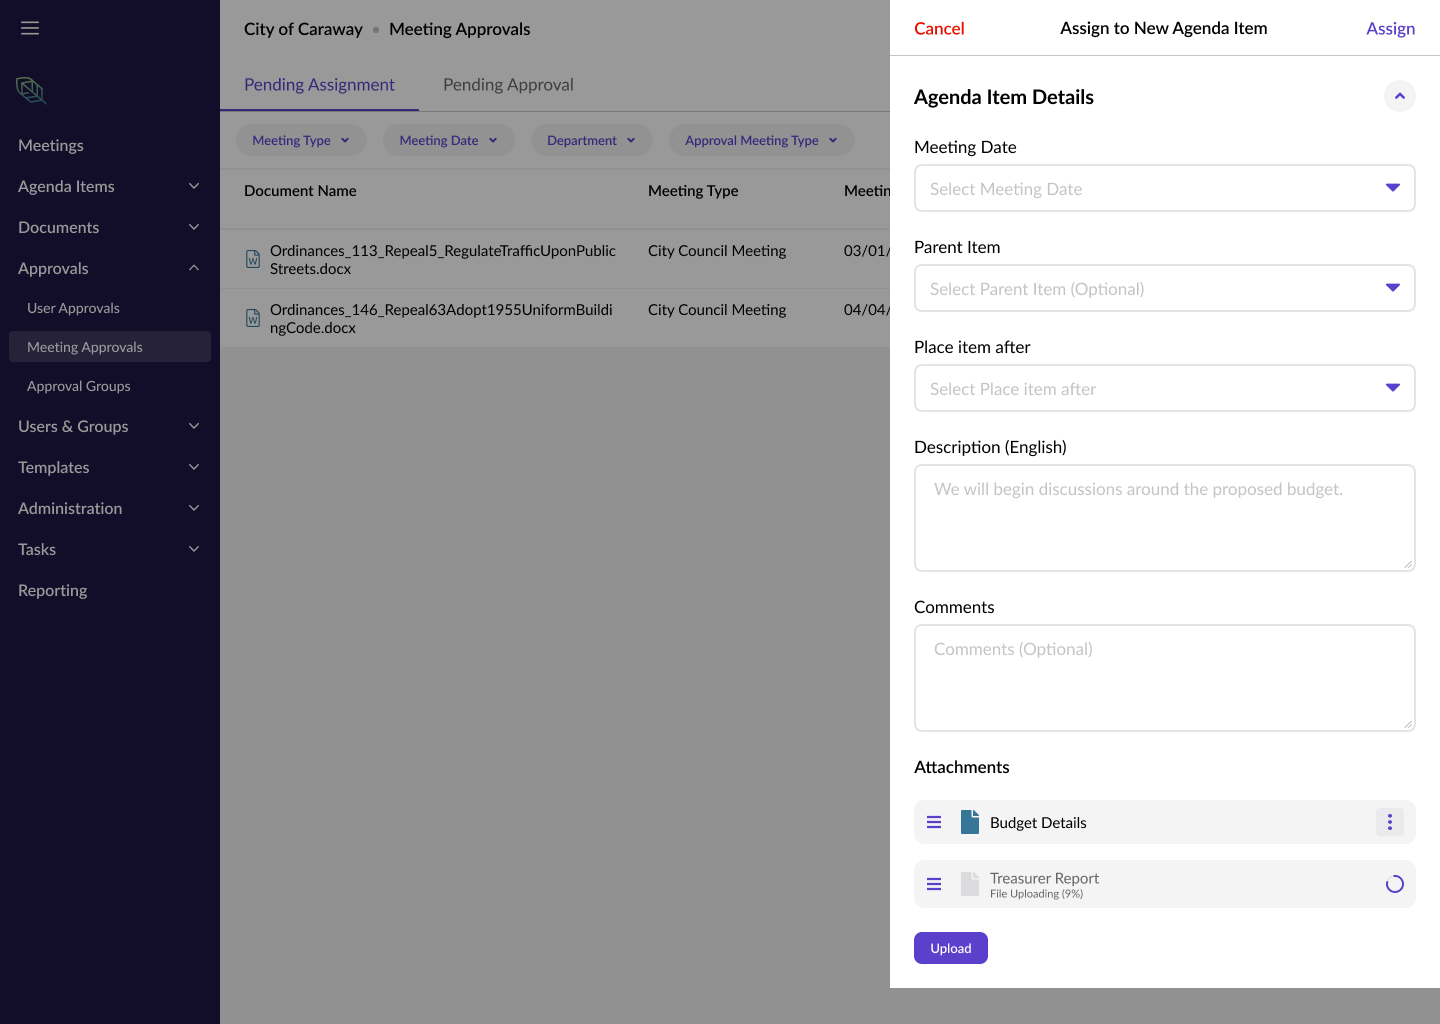Click City Council Meeting in Ordinances_146 row
1440x1024 pixels.
tap(717, 309)
